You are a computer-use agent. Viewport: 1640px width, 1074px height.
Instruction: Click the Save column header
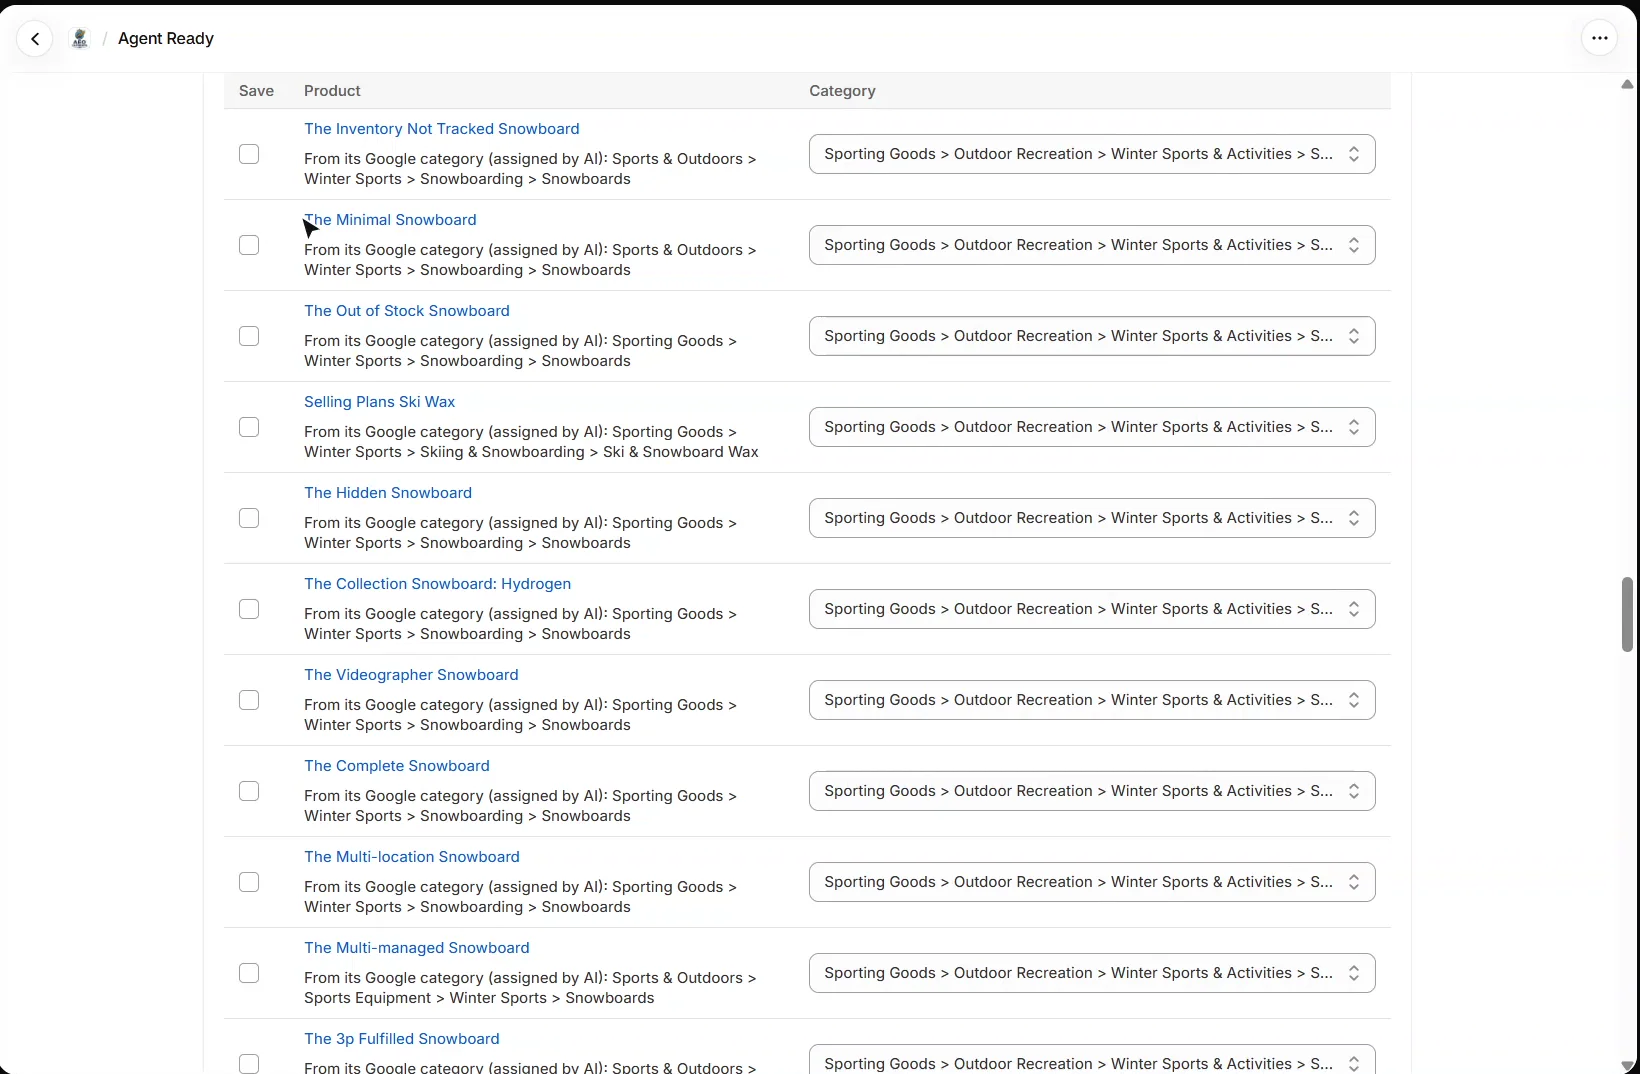(256, 91)
